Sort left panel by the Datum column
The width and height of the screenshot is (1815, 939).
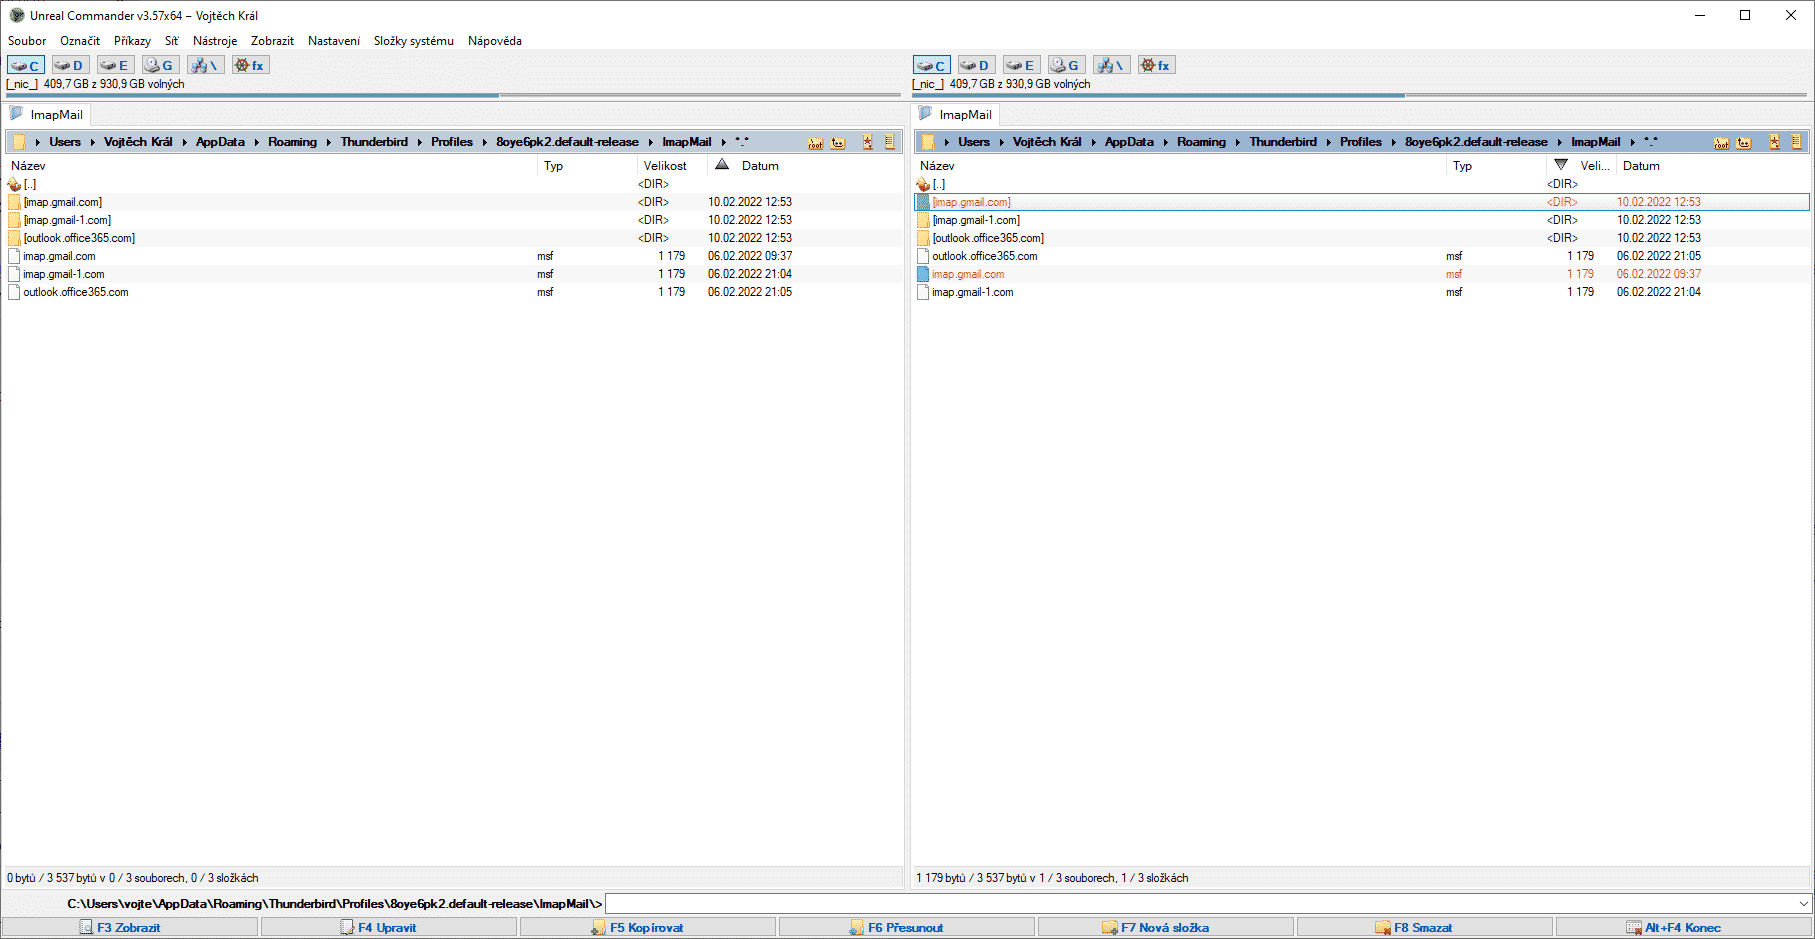coord(760,166)
